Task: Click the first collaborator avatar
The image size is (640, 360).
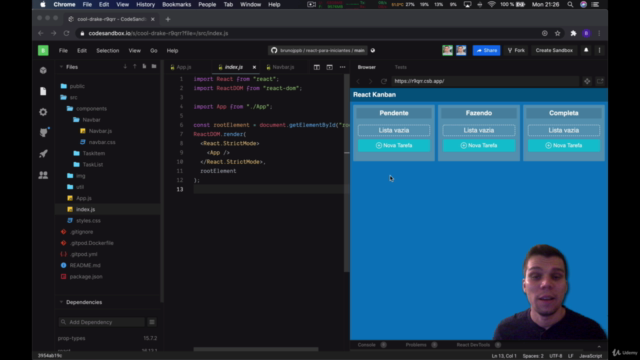Action: [x=447, y=50]
